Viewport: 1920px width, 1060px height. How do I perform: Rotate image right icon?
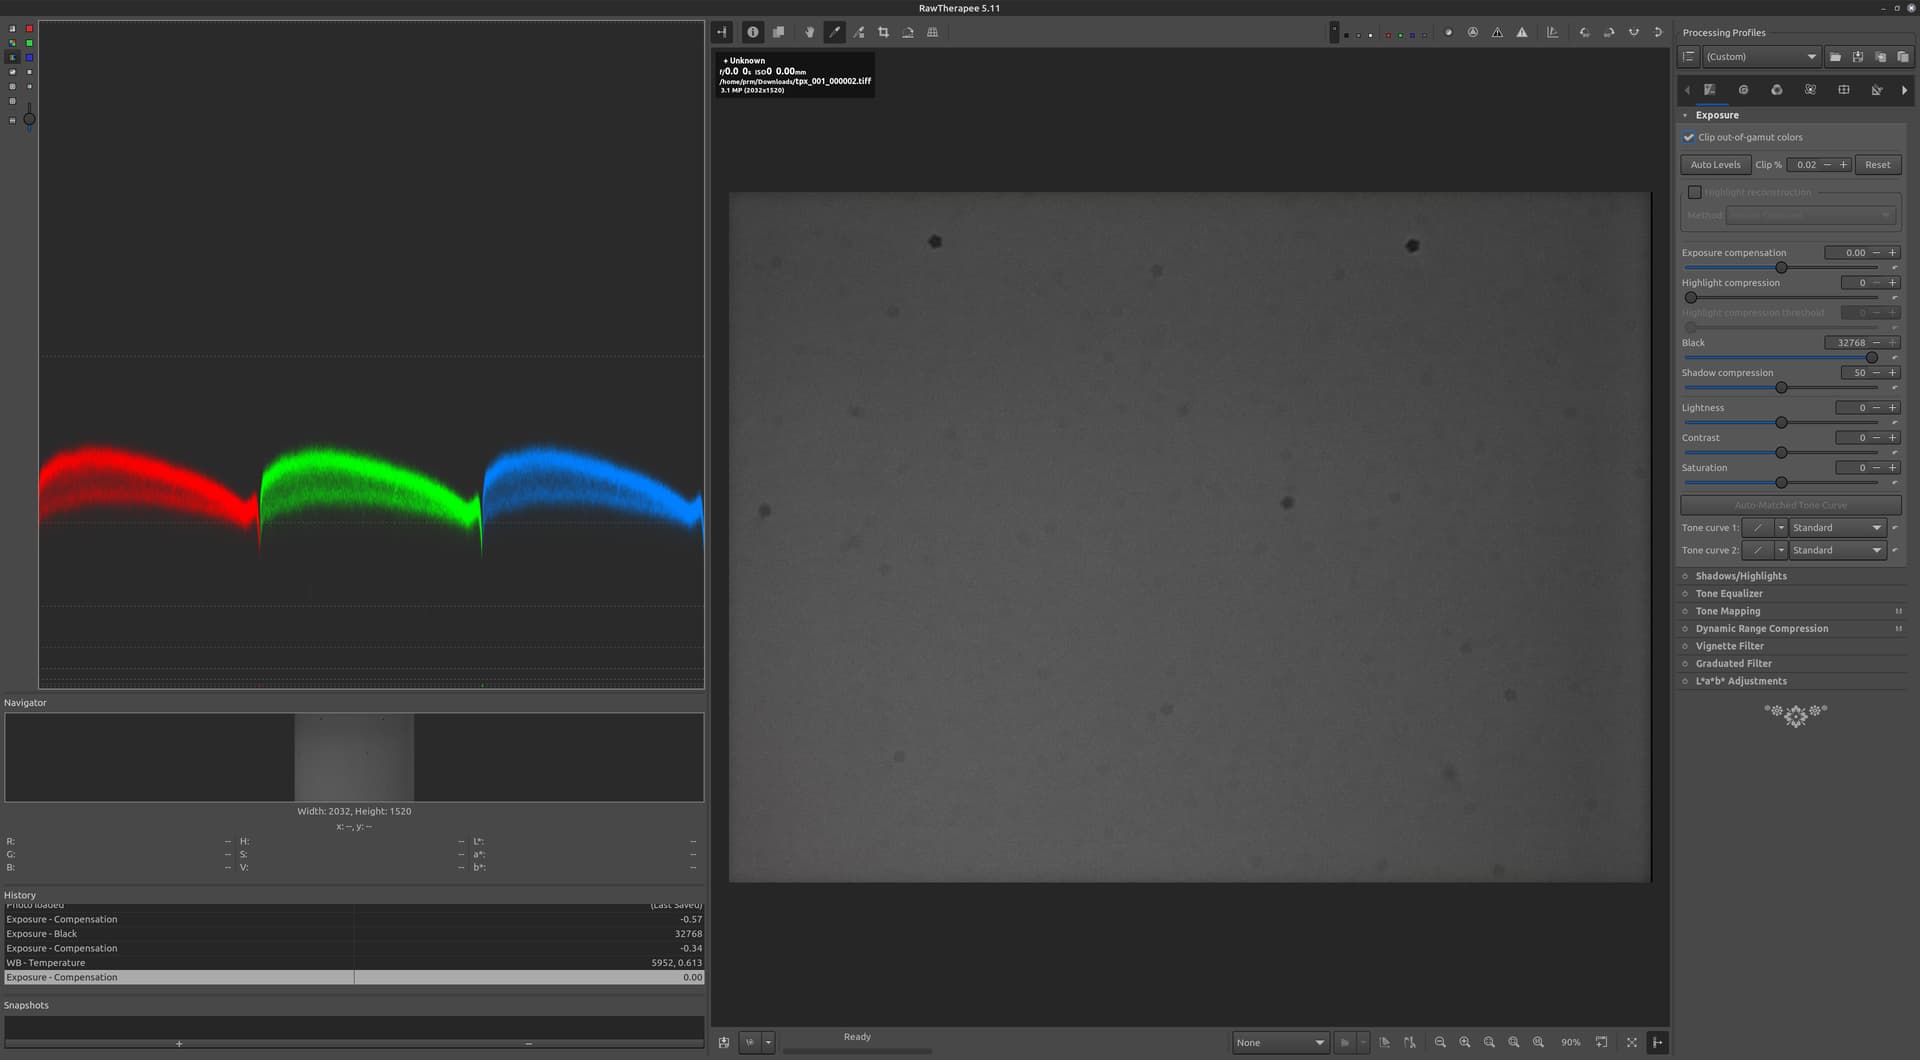tap(1609, 32)
